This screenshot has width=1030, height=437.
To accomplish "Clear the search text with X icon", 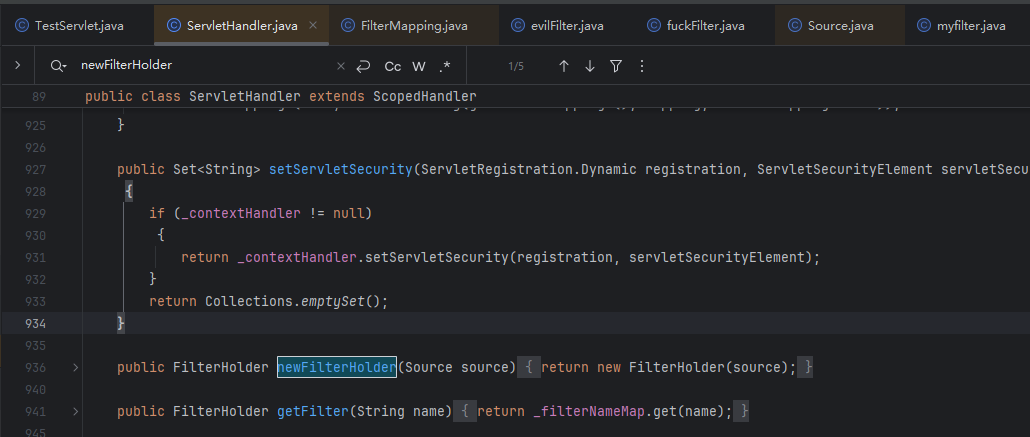I will tap(340, 66).
